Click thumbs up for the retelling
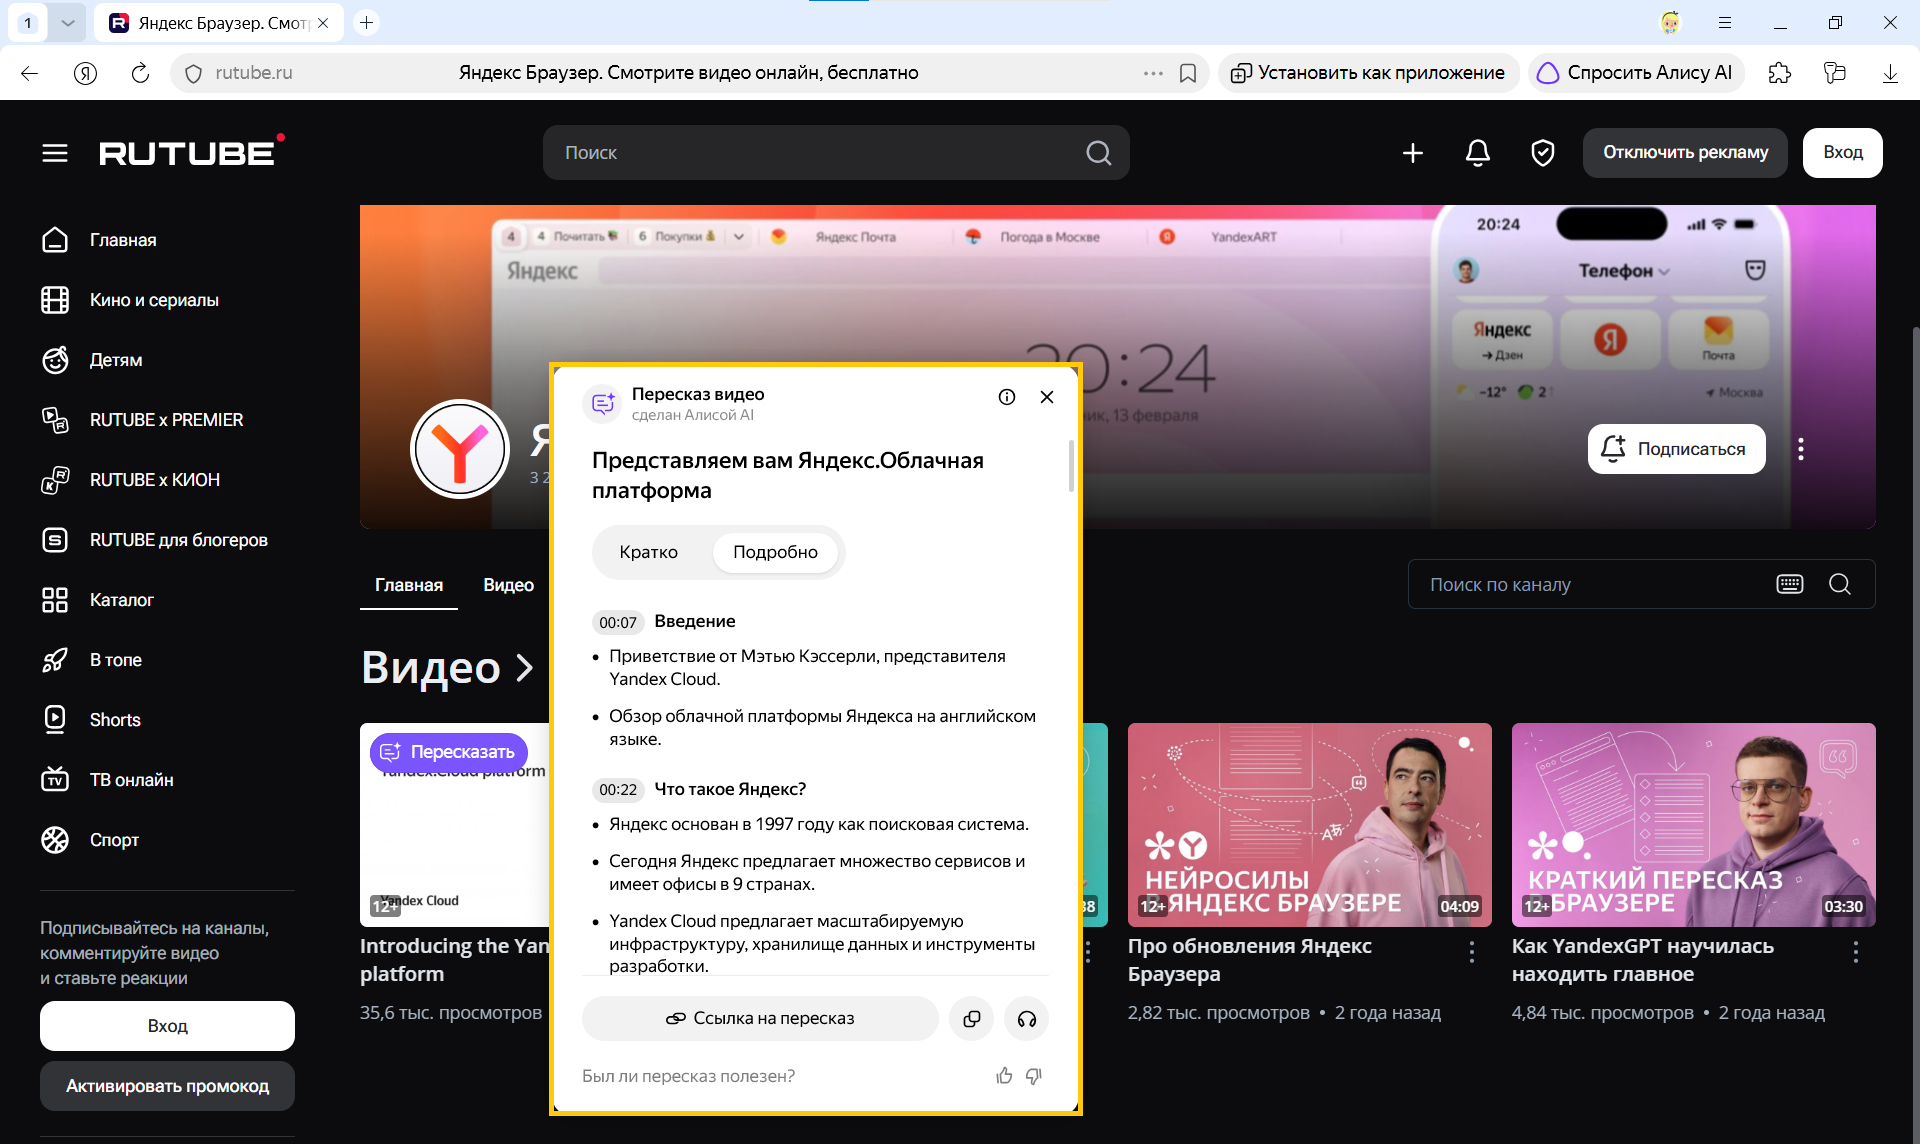1920x1144 pixels. [x=1004, y=1076]
